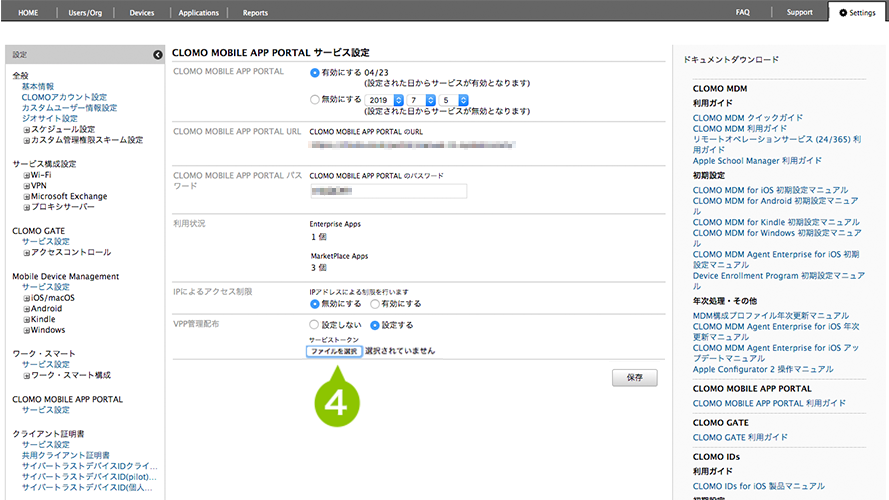The width and height of the screenshot is (889, 500).
Task: Expand the Kindle node
Action: tap(27, 320)
